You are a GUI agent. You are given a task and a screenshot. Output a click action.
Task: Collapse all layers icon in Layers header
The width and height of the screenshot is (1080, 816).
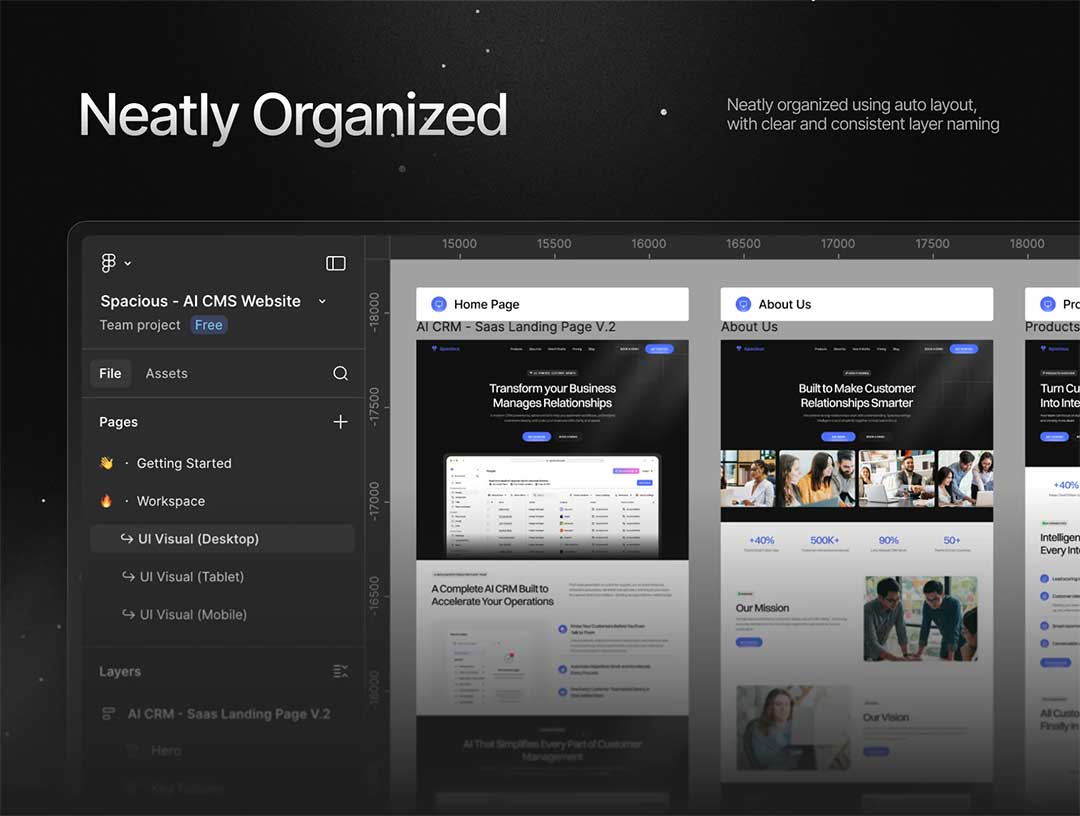(340, 671)
